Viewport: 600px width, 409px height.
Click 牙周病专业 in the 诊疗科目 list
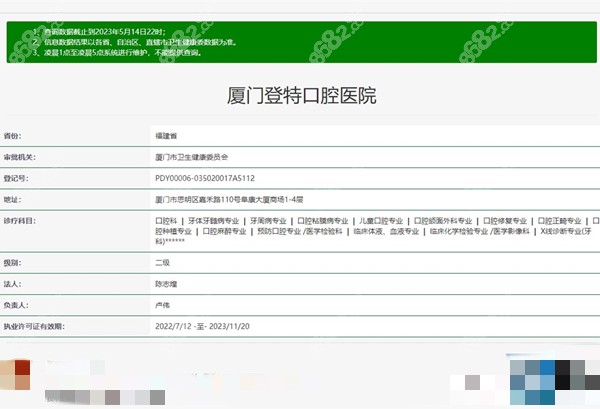point(268,221)
